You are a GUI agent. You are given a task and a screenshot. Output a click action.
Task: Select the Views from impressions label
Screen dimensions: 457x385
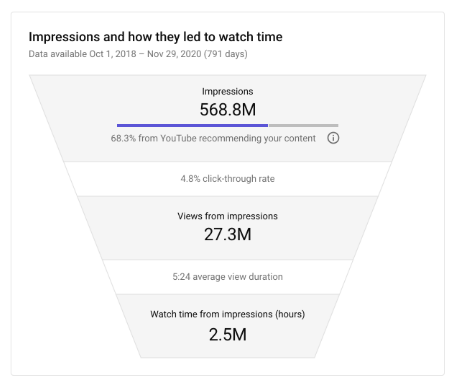click(x=227, y=216)
